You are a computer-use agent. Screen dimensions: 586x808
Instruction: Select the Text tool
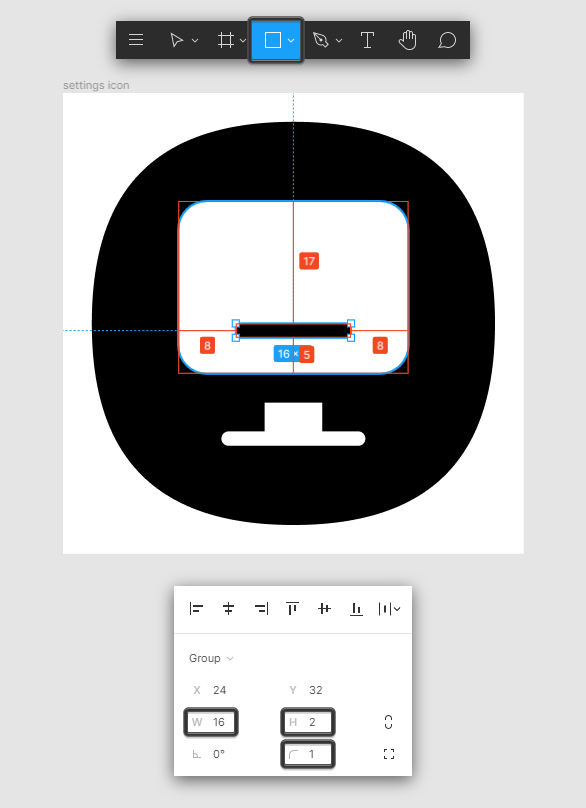click(367, 40)
